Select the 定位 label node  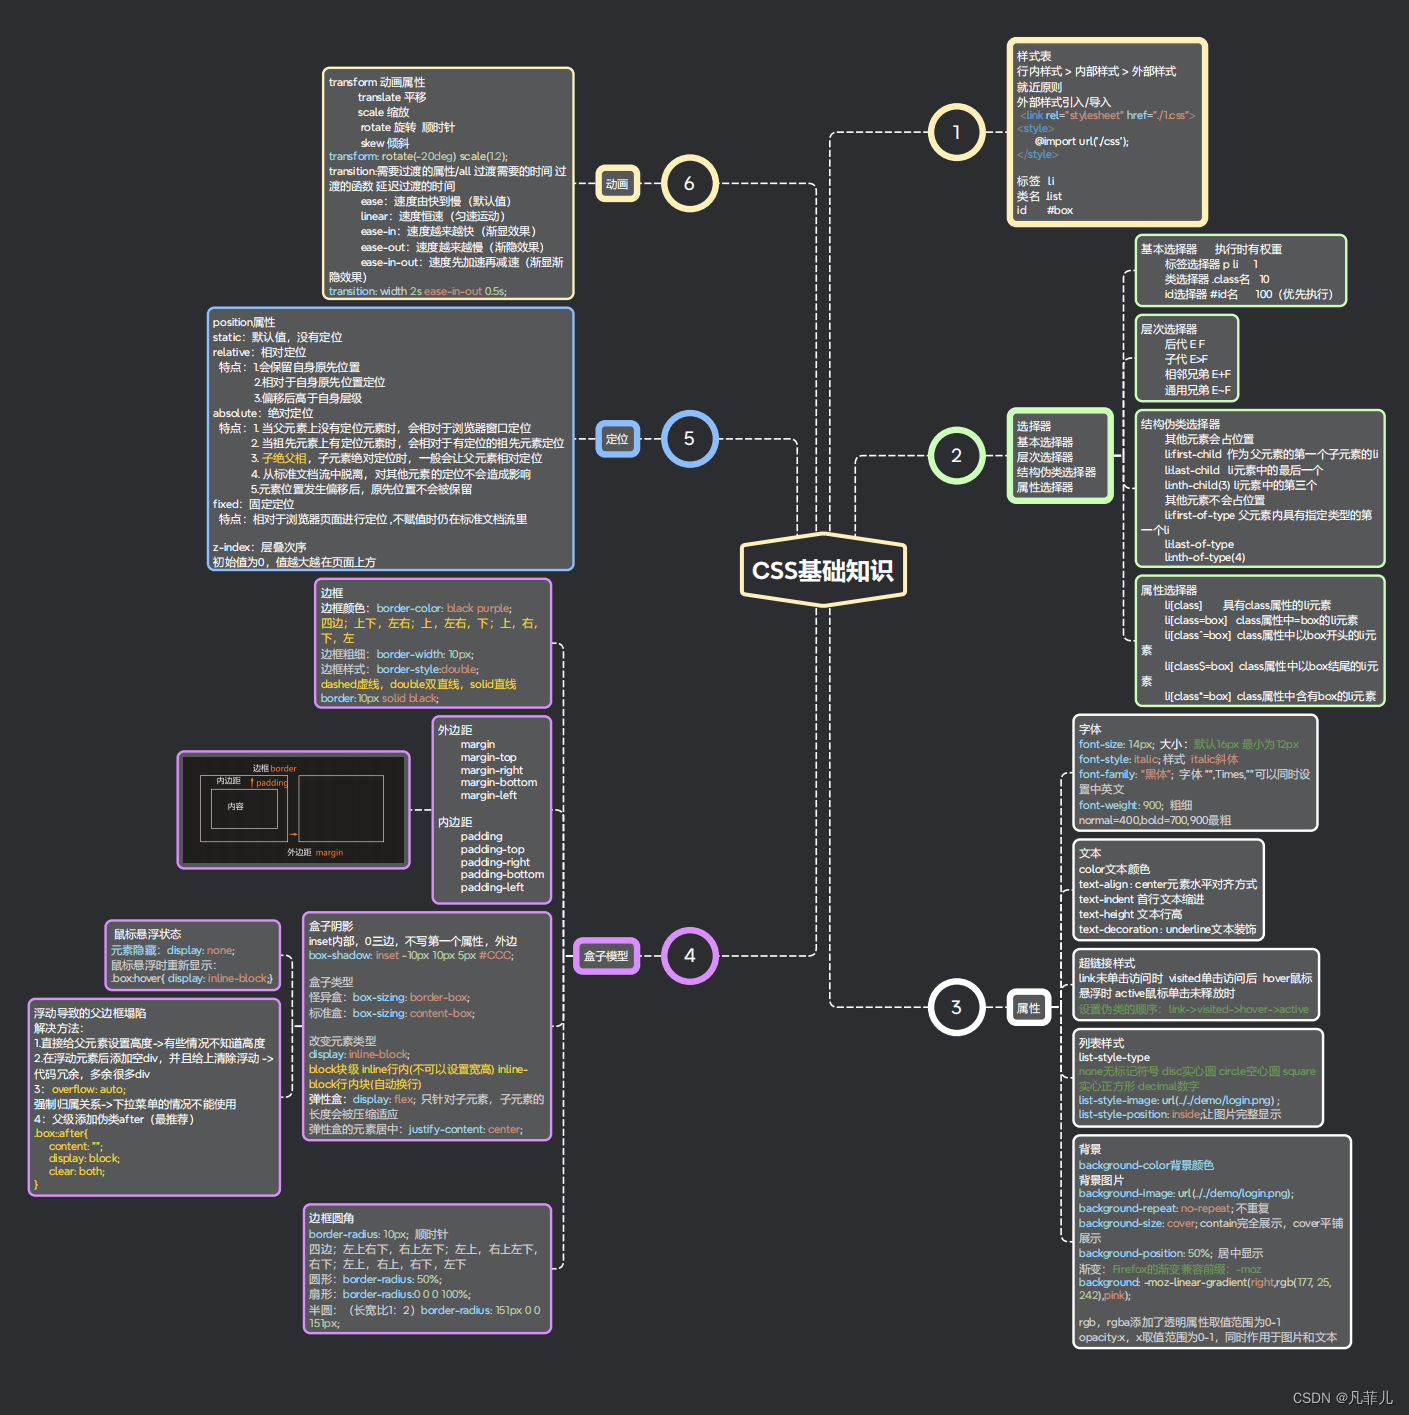617,439
